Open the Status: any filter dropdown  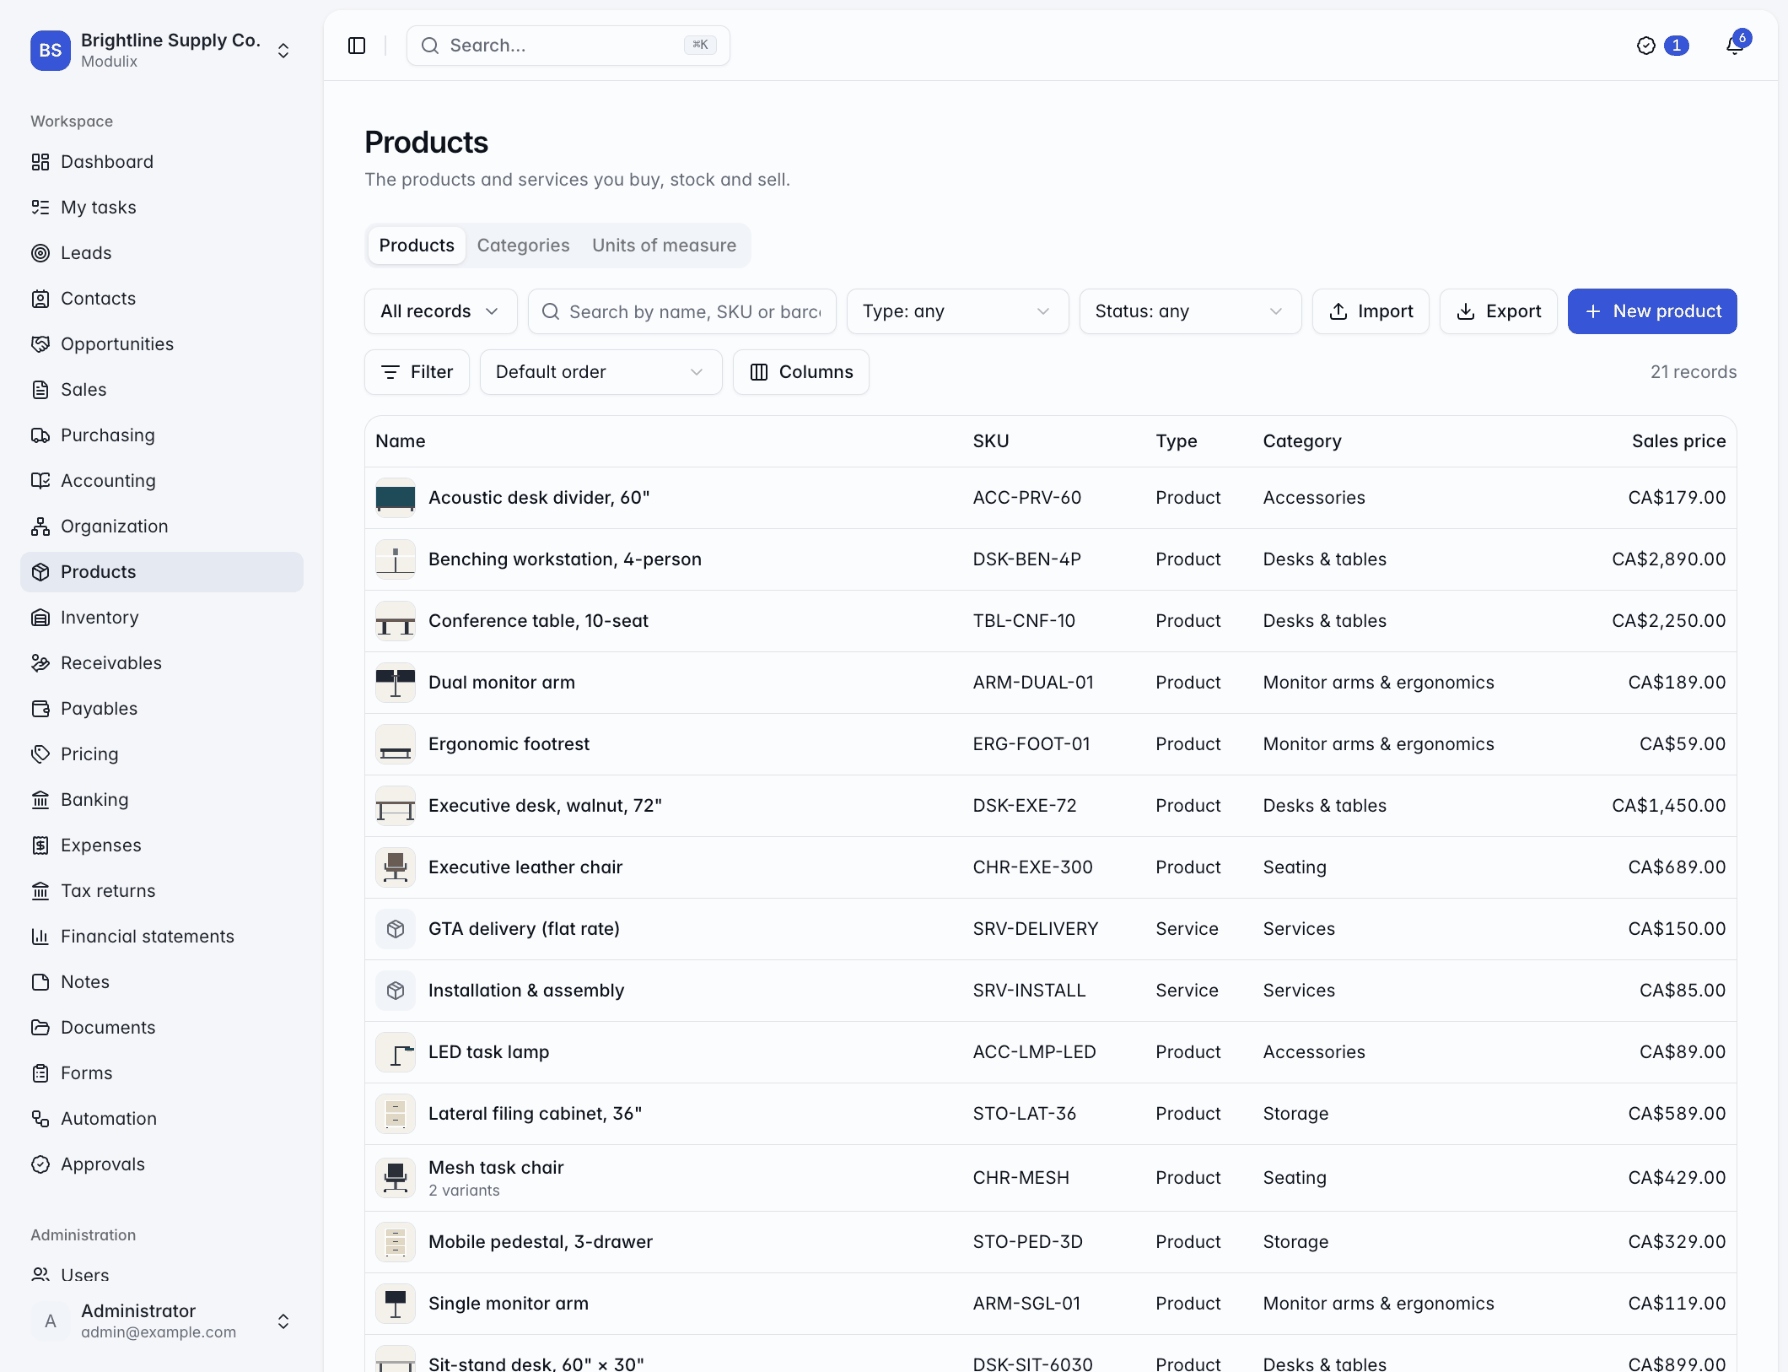tap(1190, 311)
